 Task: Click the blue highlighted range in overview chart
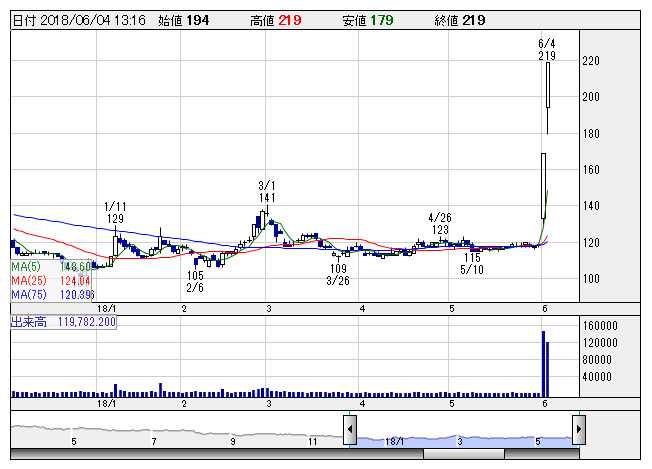click(464, 435)
